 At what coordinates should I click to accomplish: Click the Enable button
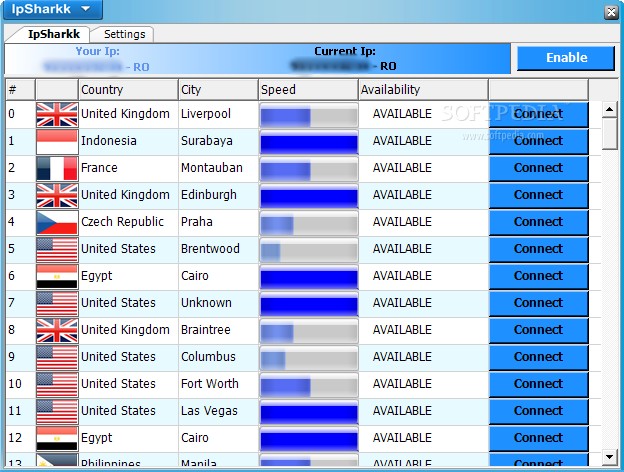566,58
